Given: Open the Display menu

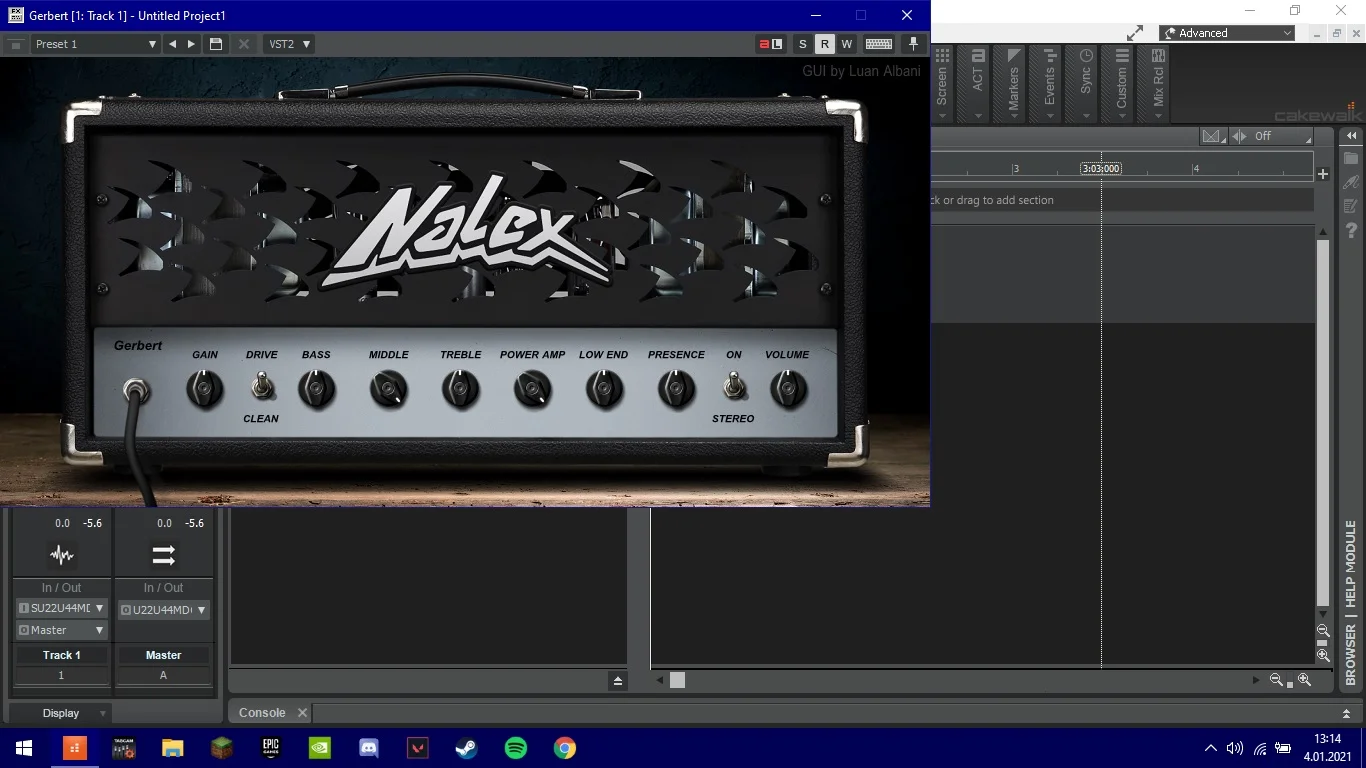Looking at the screenshot, I should point(61,713).
